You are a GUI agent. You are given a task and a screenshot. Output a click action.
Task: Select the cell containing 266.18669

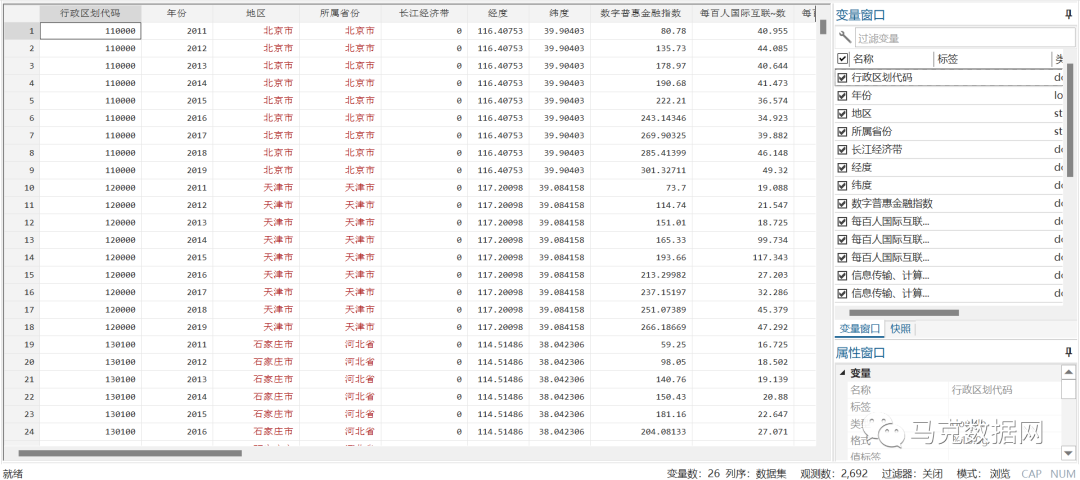click(x=641, y=327)
